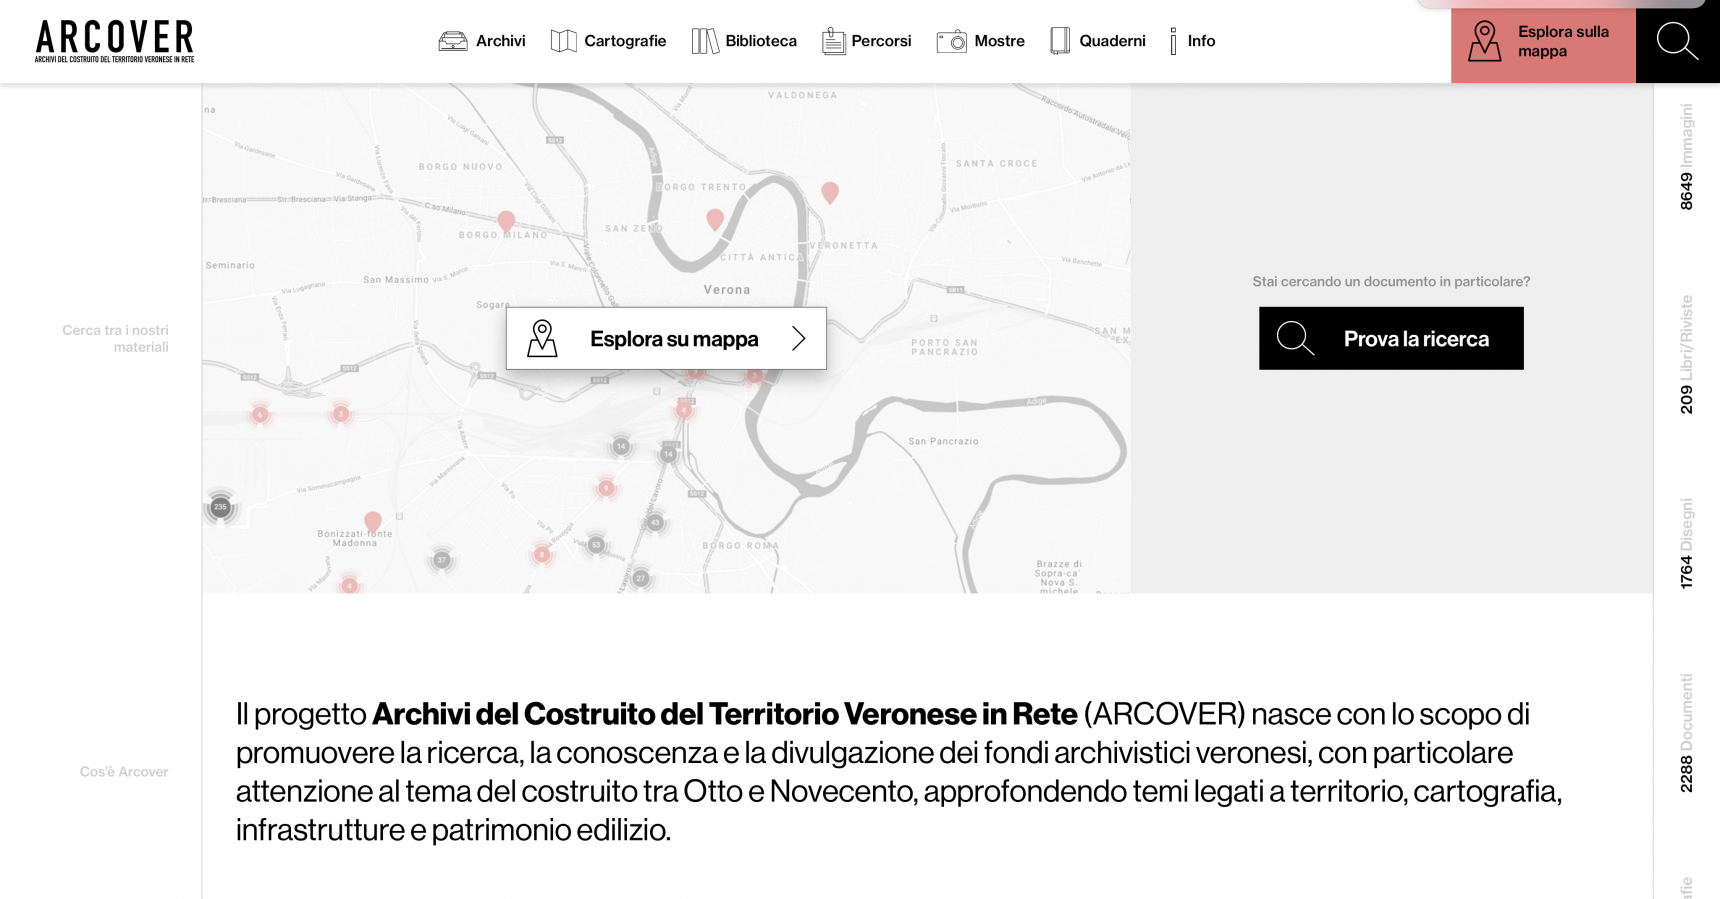Select the map pin near Borgo Trento
Viewport: 1720px width, 899px height.
click(715, 219)
